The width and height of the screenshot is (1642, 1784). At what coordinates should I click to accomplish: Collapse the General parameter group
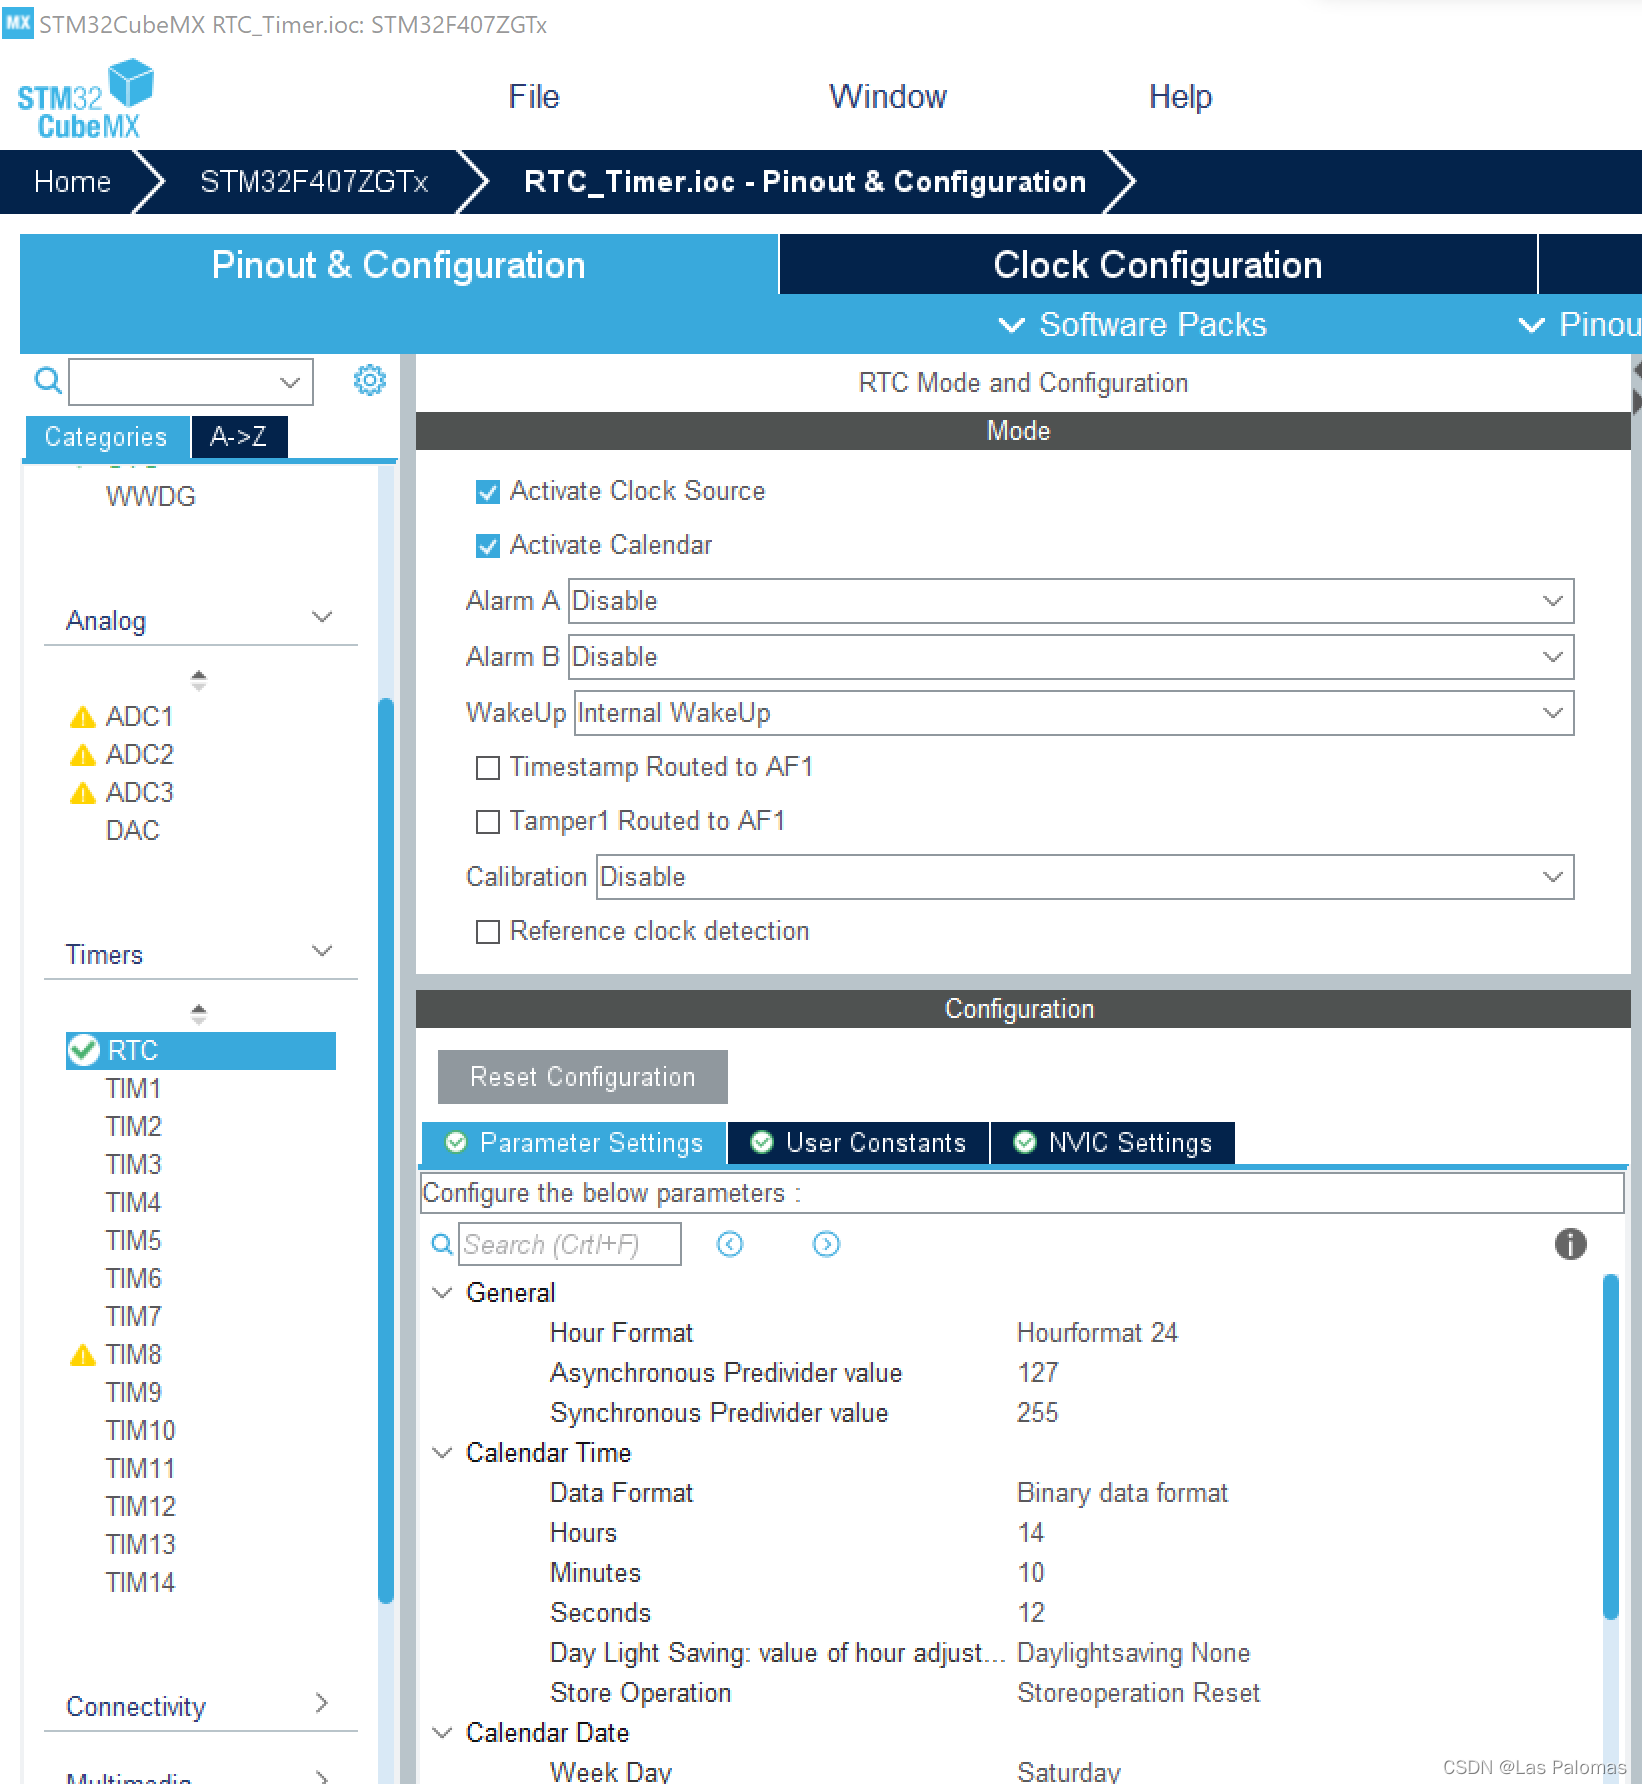point(442,1293)
